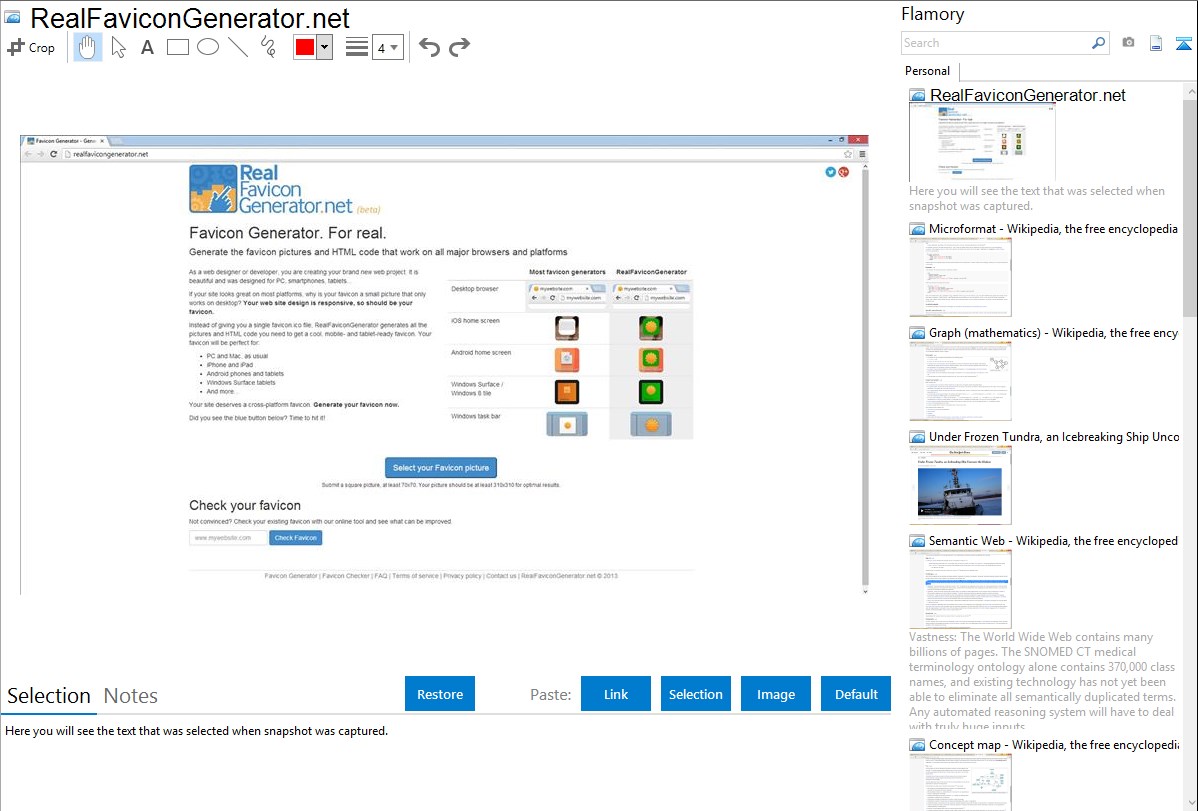Image resolution: width=1198 pixels, height=811 pixels.
Task: Switch to the Personal tab
Action: [x=927, y=71]
